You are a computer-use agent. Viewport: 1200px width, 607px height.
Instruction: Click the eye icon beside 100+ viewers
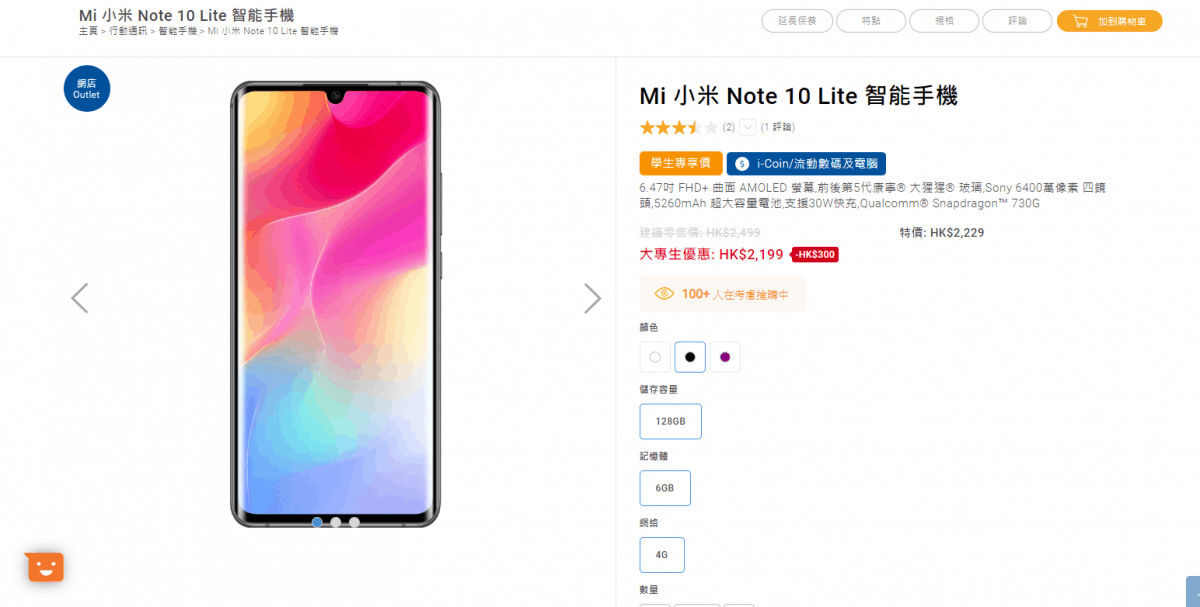point(664,294)
